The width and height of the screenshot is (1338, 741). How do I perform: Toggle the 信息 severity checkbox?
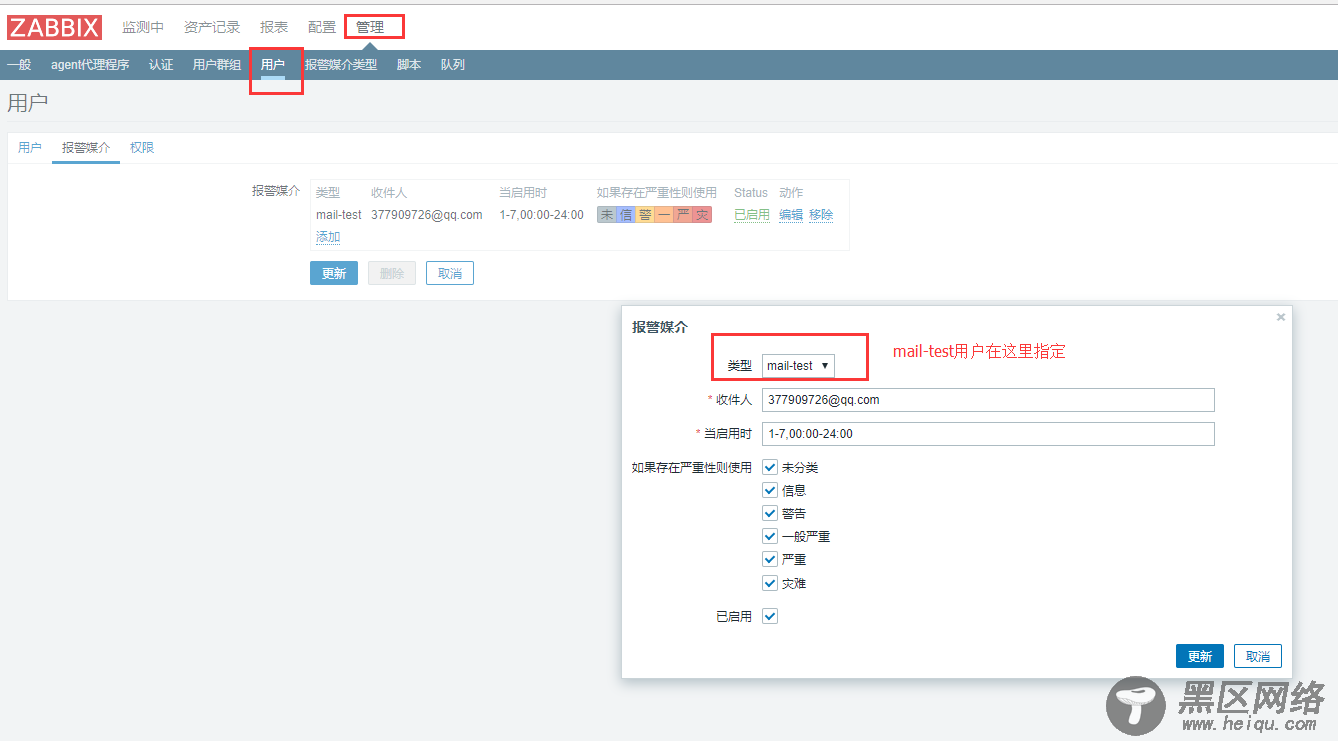(x=770, y=490)
